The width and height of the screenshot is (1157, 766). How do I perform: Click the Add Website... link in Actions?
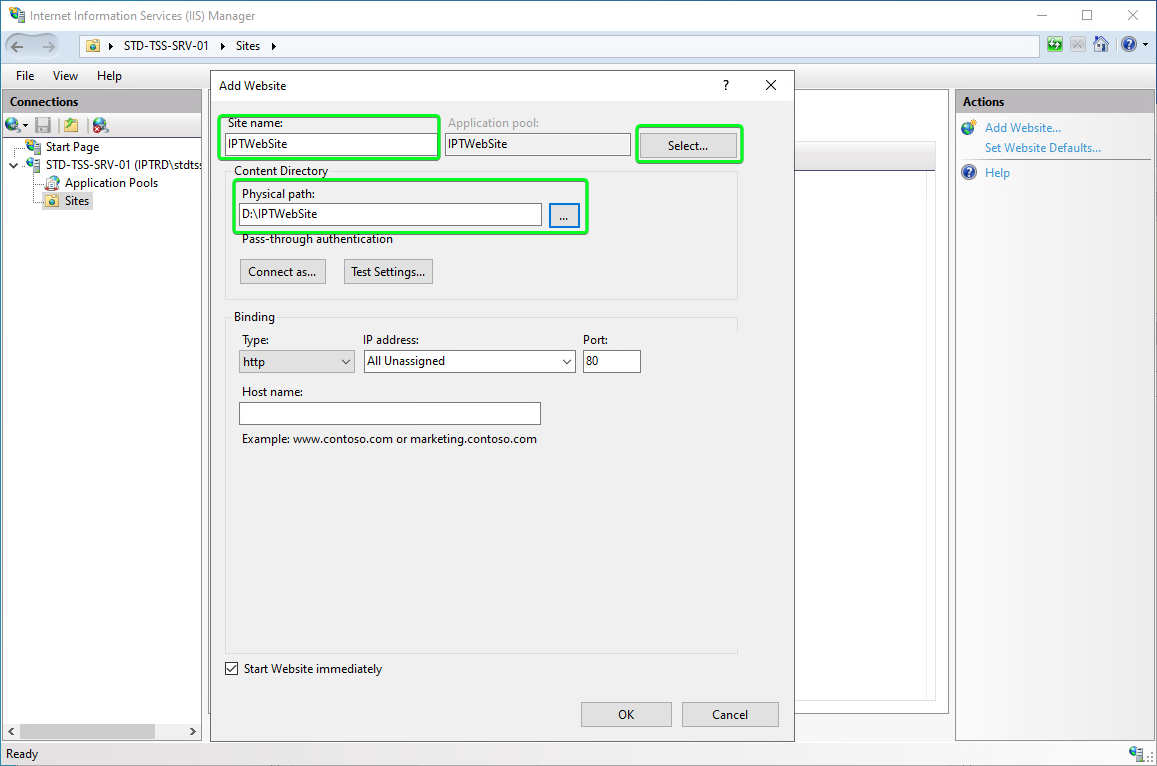pos(1023,128)
